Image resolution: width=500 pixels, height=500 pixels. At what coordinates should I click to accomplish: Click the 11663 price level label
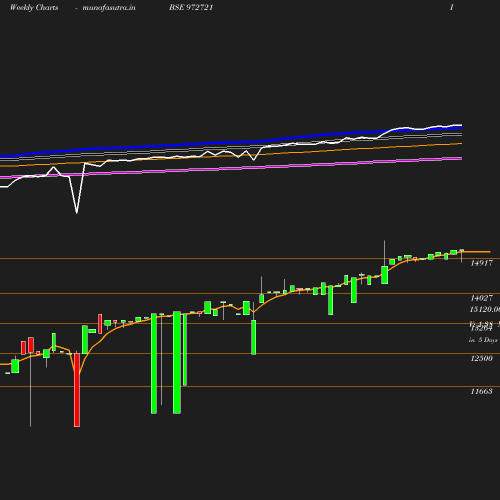coord(481,391)
